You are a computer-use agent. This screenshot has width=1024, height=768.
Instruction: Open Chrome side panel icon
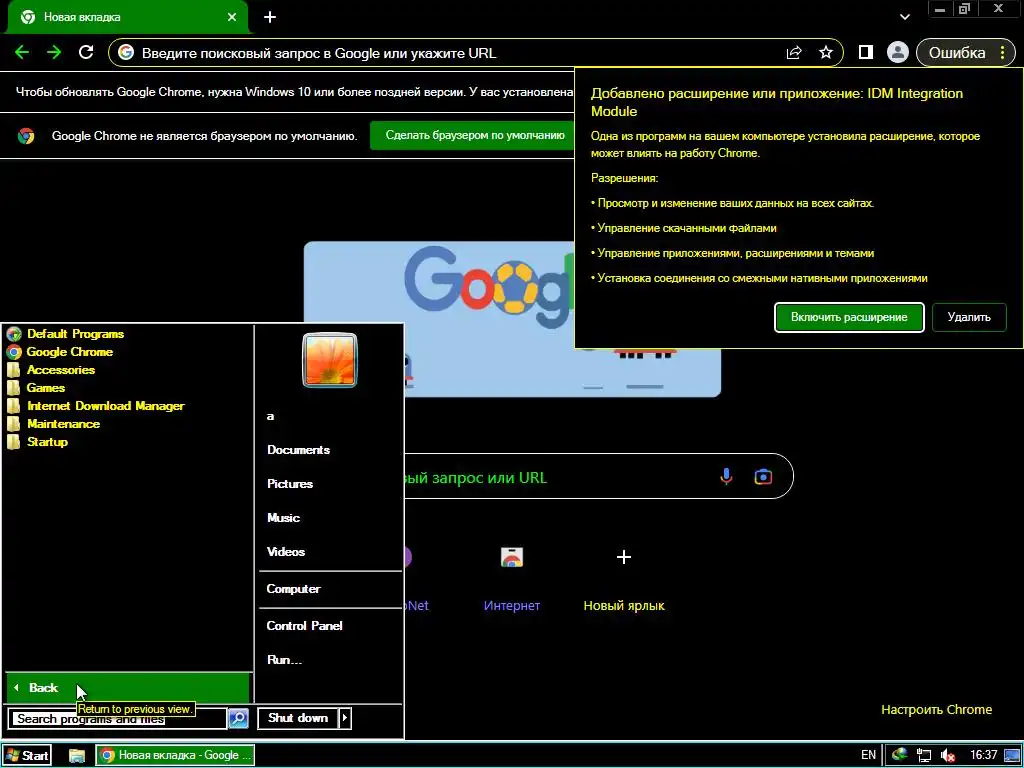click(865, 52)
